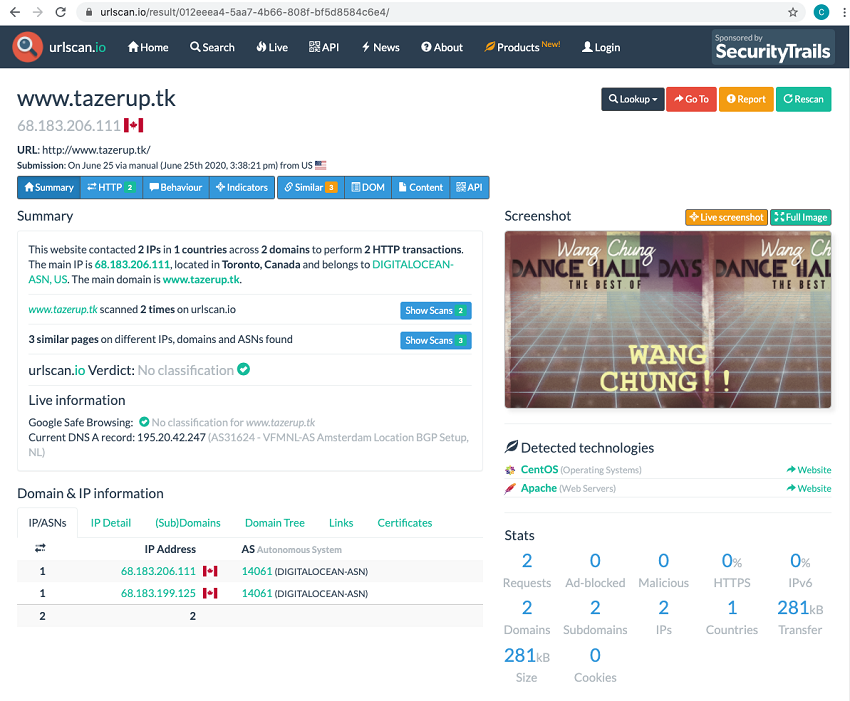
Task: Click the red Go To button
Action: point(691,99)
